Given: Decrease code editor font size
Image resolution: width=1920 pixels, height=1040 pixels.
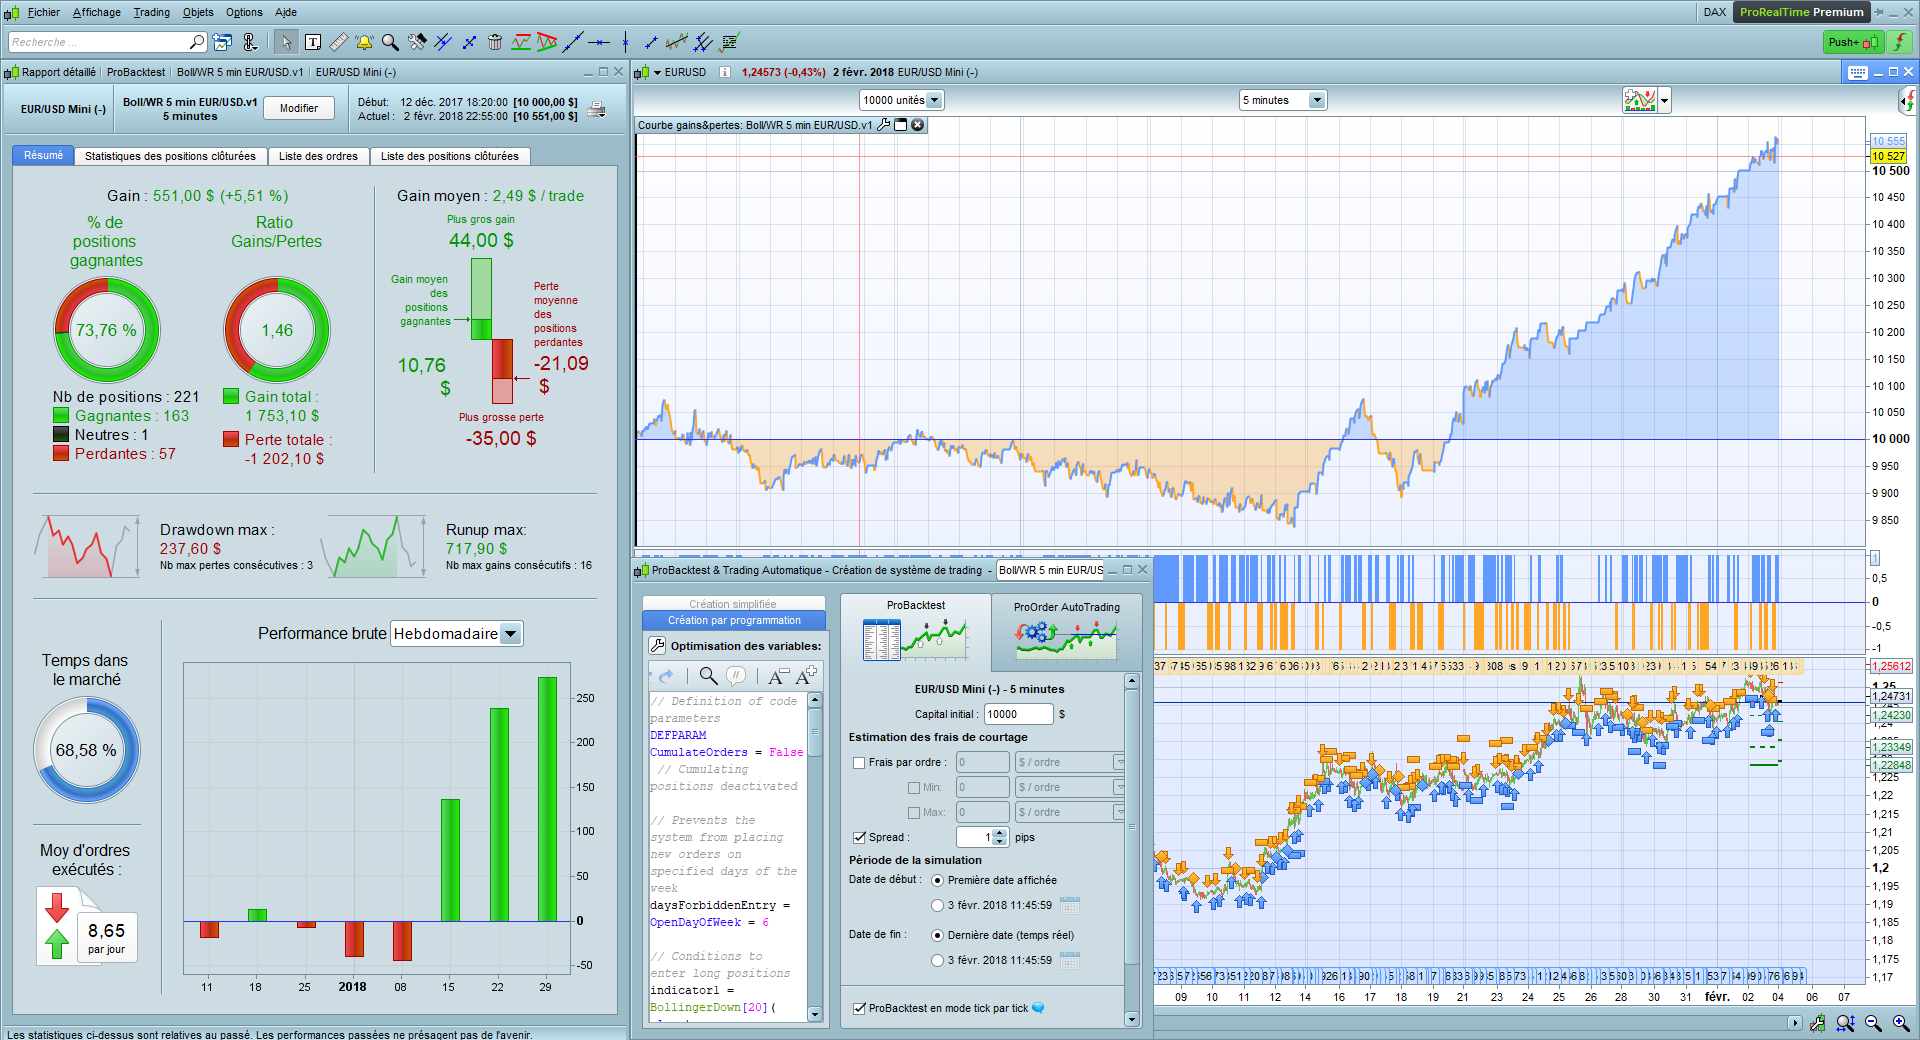Looking at the screenshot, I should coord(779,676).
